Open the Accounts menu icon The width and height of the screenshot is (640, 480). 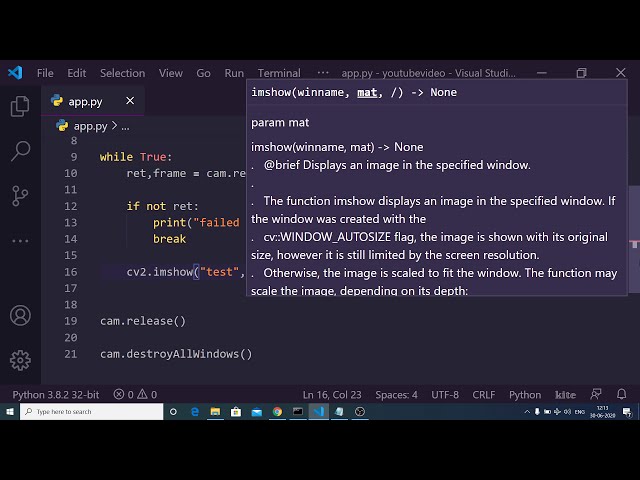pyautogui.click(x=20, y=315)
